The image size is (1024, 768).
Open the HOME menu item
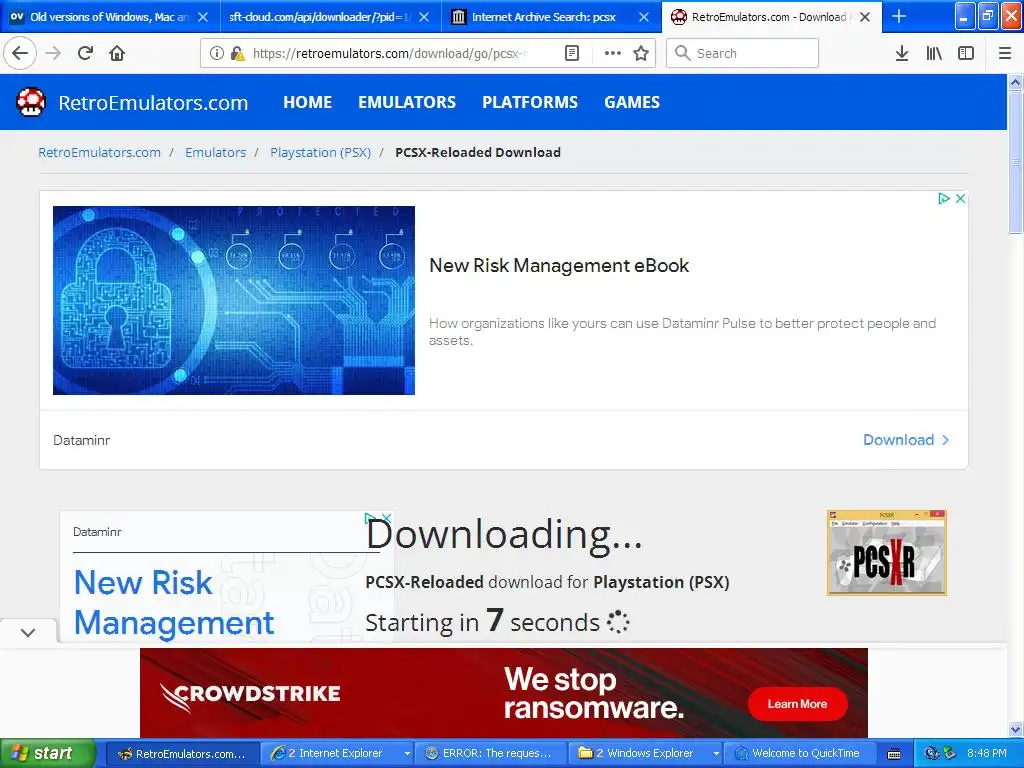coord(307,102)
